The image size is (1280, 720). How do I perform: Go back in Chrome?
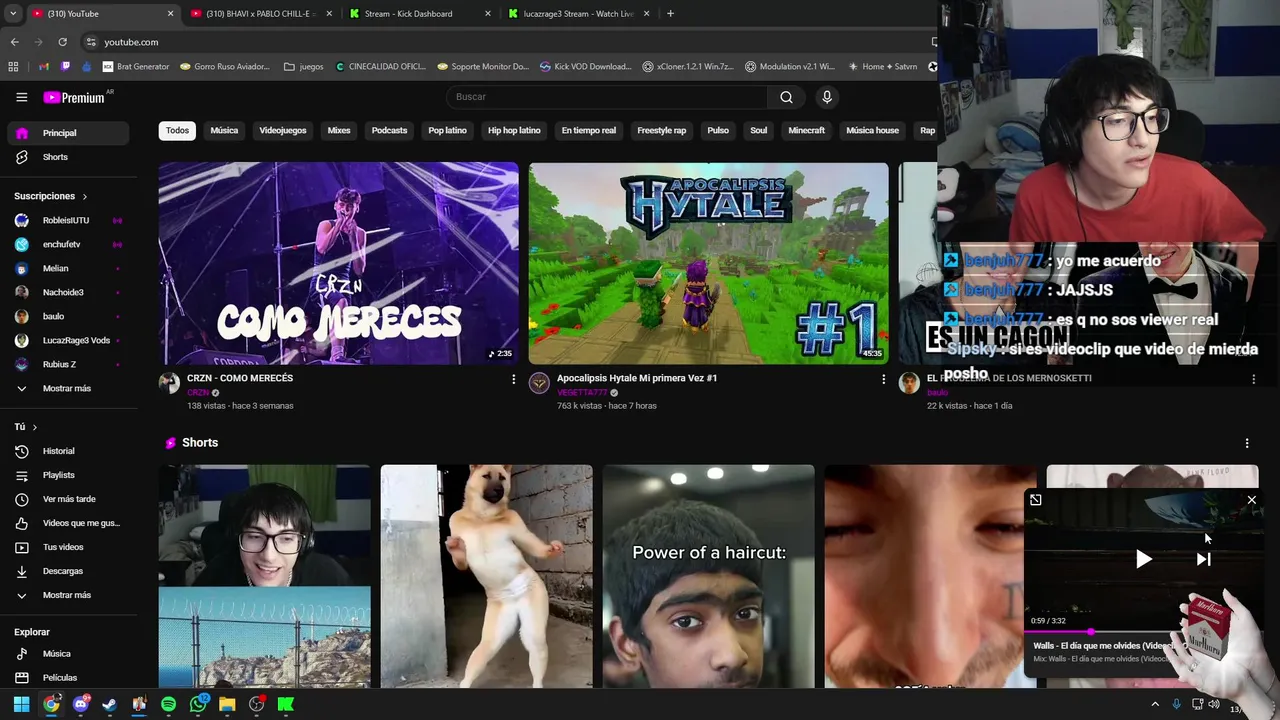[14, 42]
